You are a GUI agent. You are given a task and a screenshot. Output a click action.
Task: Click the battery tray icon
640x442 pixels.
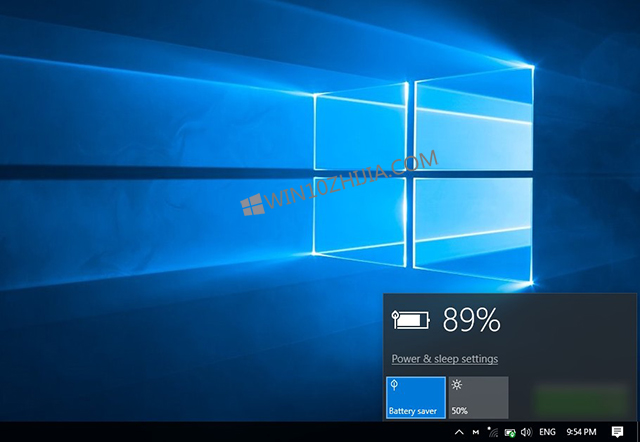[x=510, y=432]
